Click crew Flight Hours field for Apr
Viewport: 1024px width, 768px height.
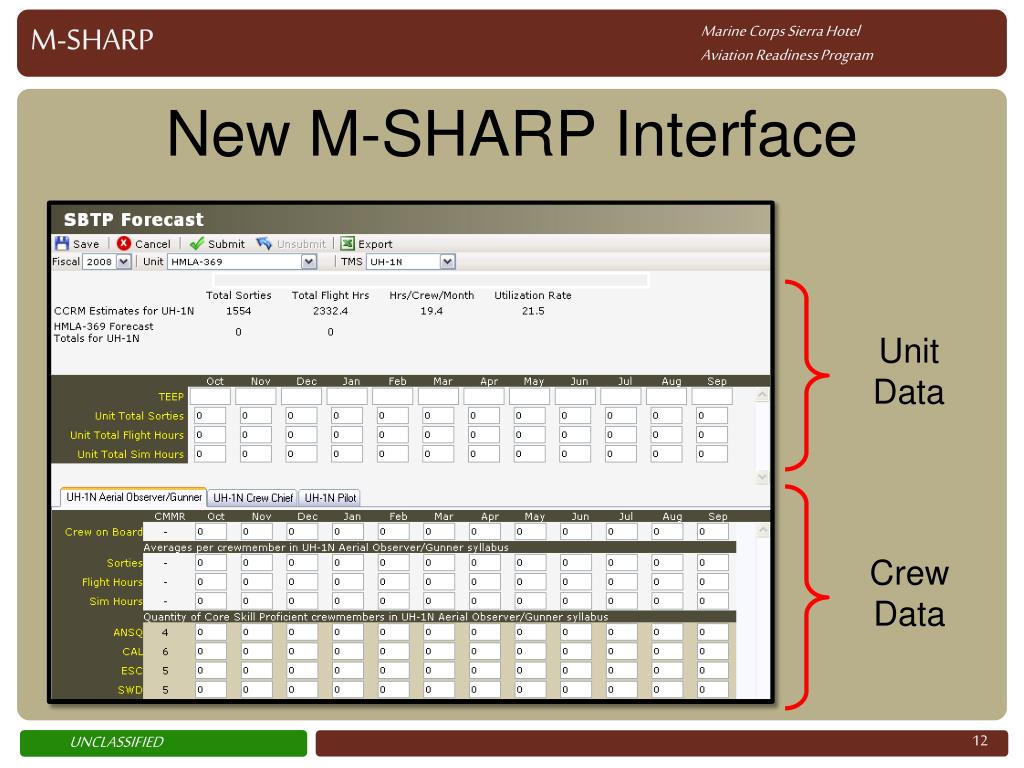coord(485,582)
